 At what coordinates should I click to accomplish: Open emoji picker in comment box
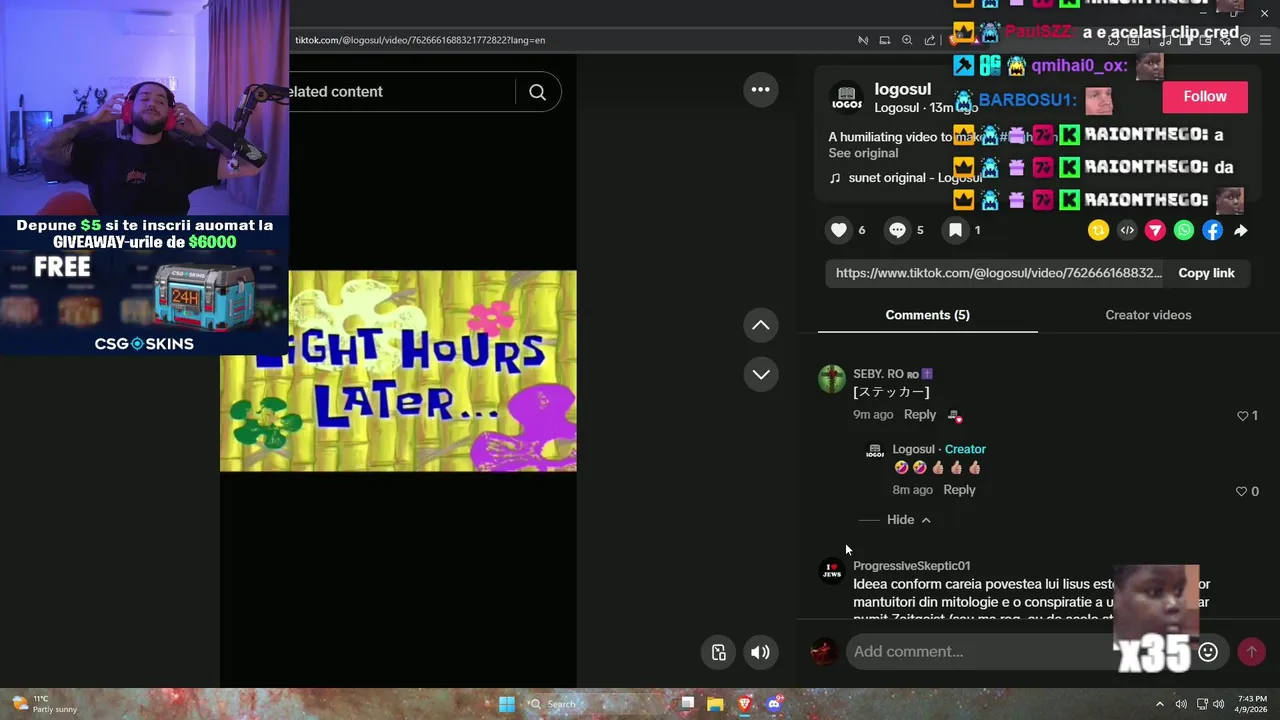(1208, 652)
